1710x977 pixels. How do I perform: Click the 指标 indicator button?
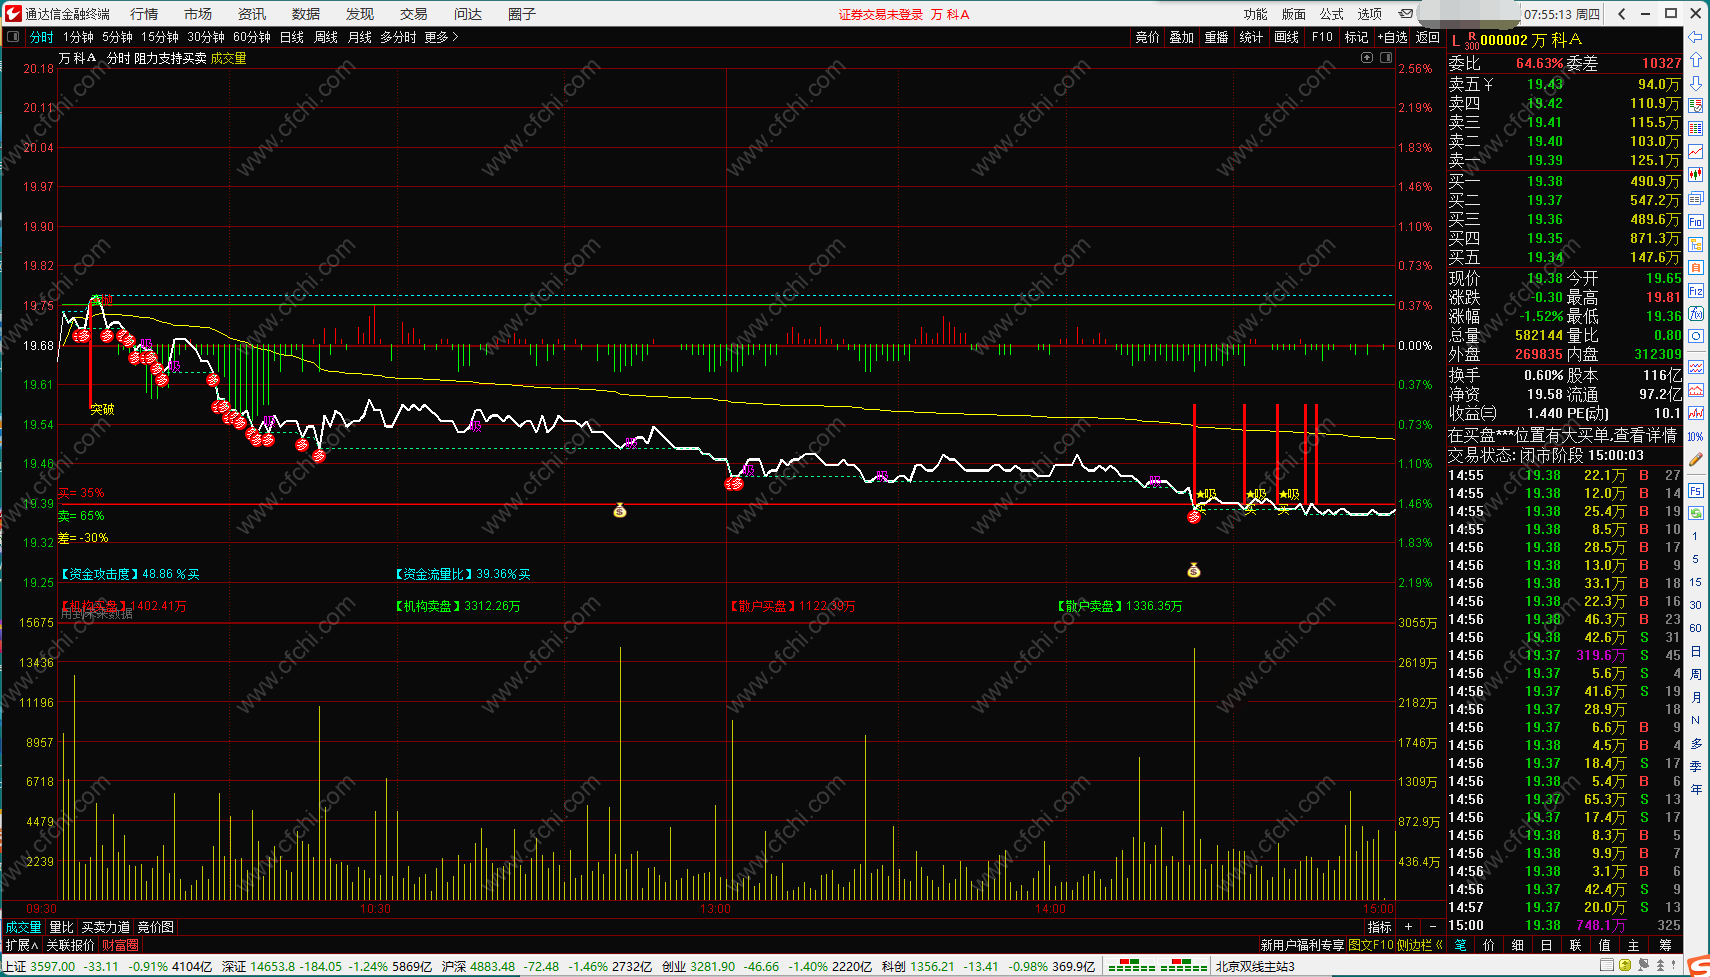[x=1380, y=927]
